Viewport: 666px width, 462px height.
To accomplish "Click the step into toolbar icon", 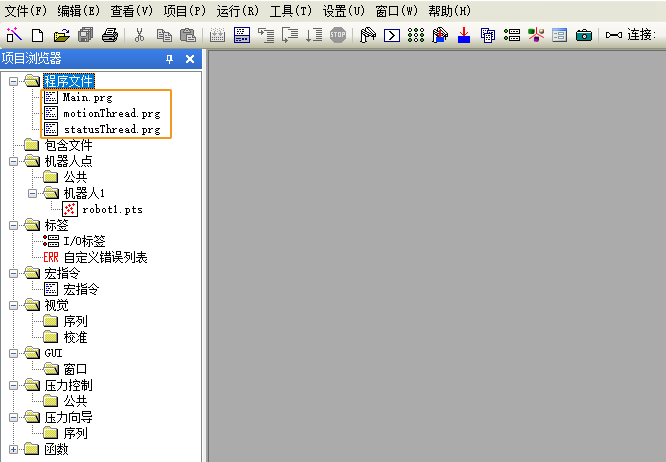I will coord(266,35).
